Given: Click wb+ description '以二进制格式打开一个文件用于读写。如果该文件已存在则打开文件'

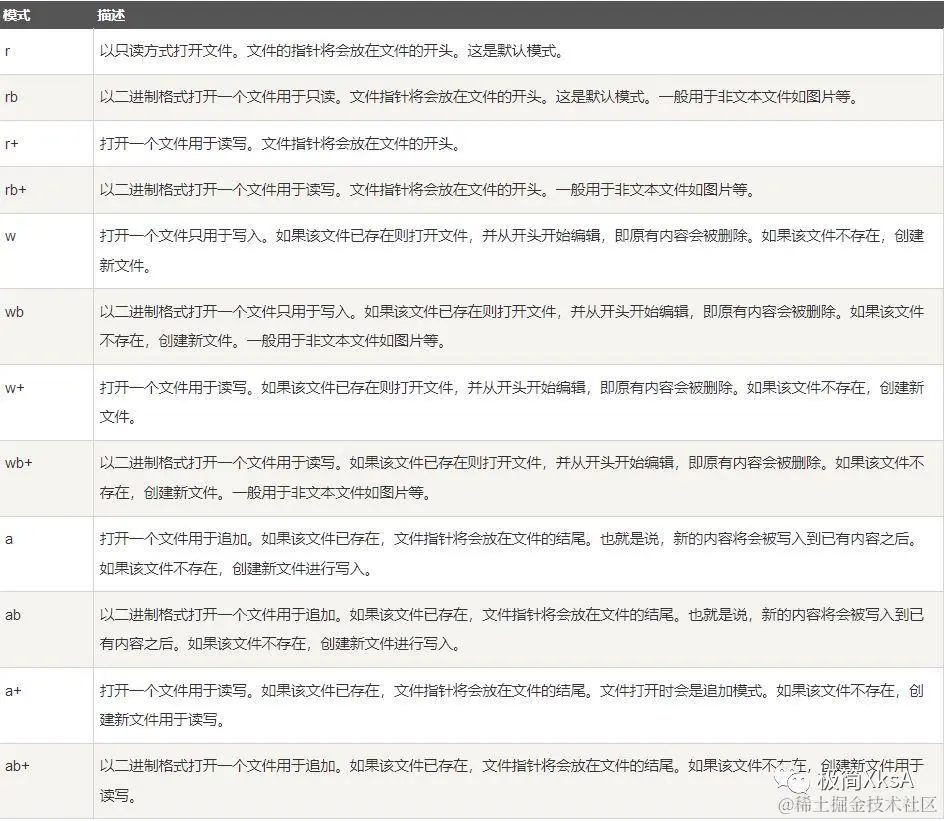Looking at the screenshot, I should pyautogui.click(x=512, y=478).
